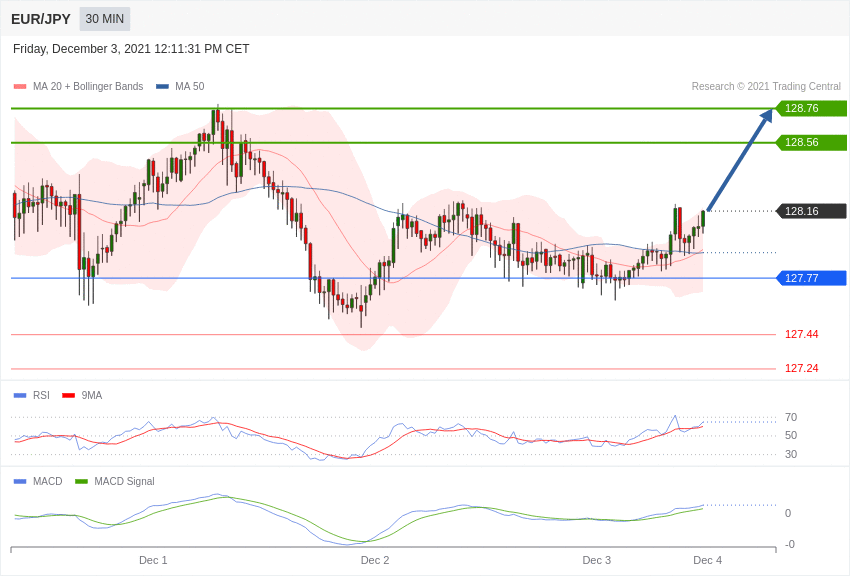Click the 128.16 current price tag

tap(812, 211)
